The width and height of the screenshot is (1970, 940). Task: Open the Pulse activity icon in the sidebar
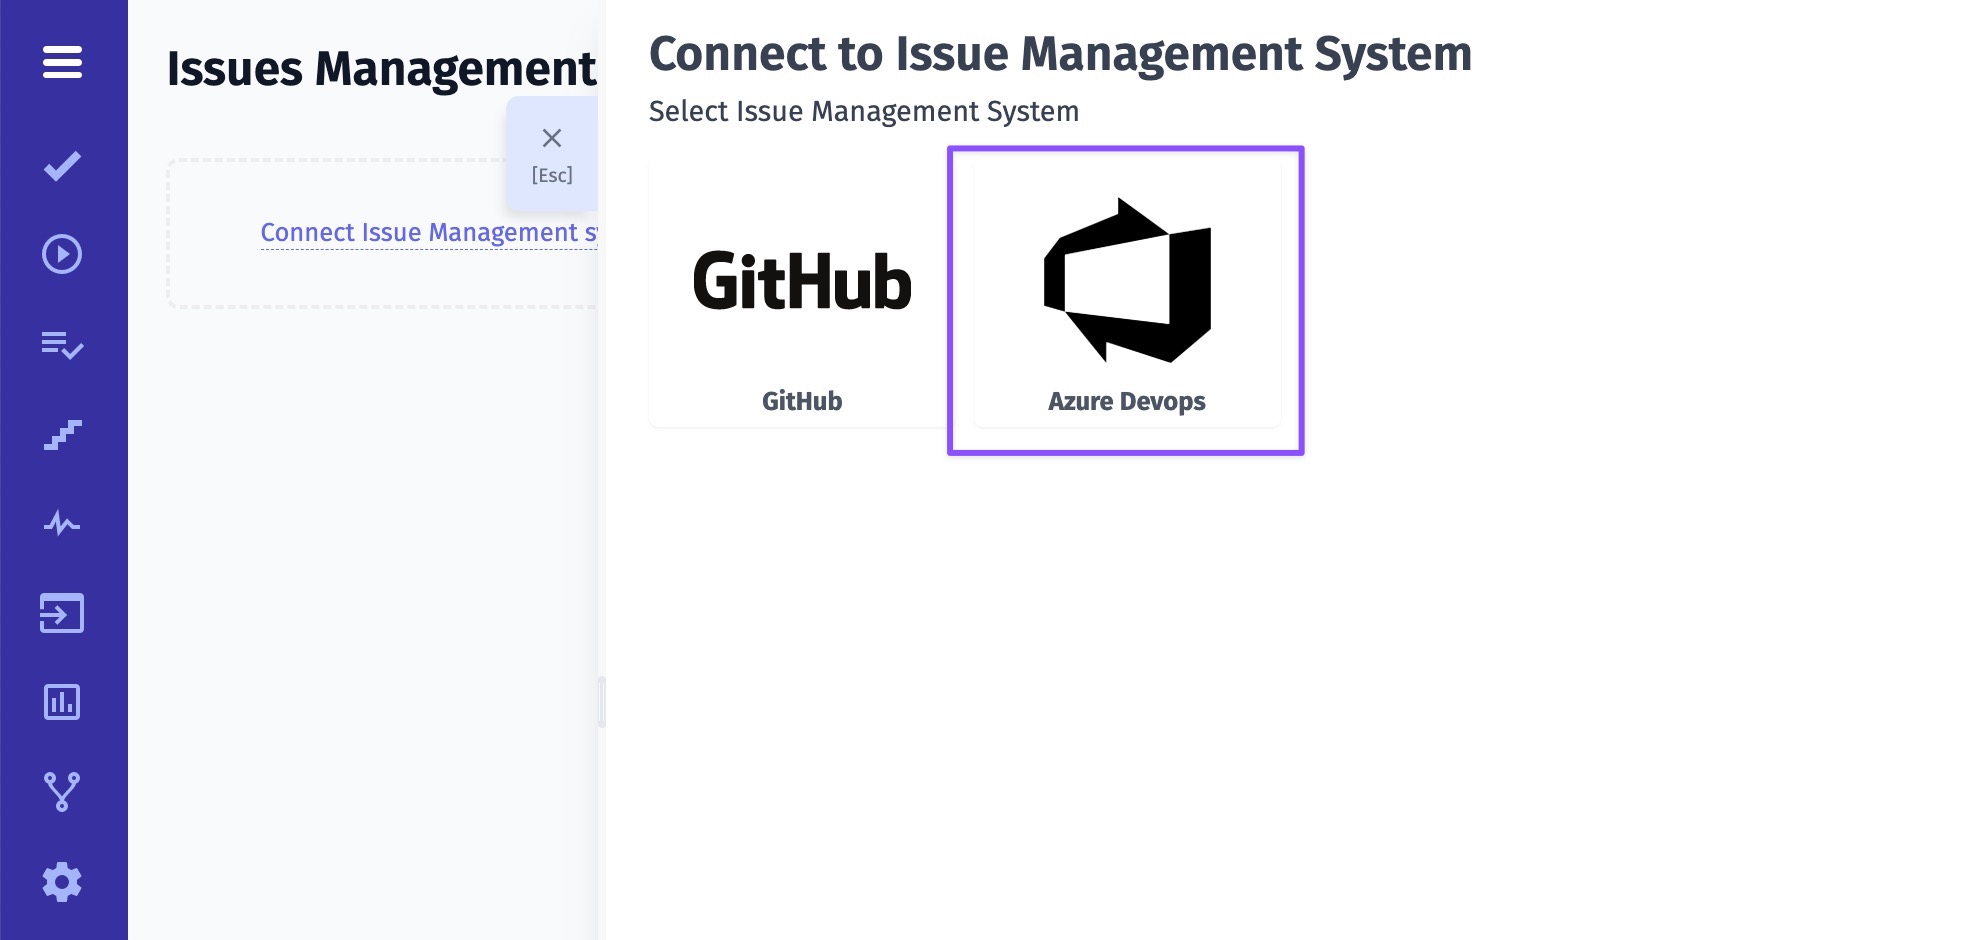(62, 523)
